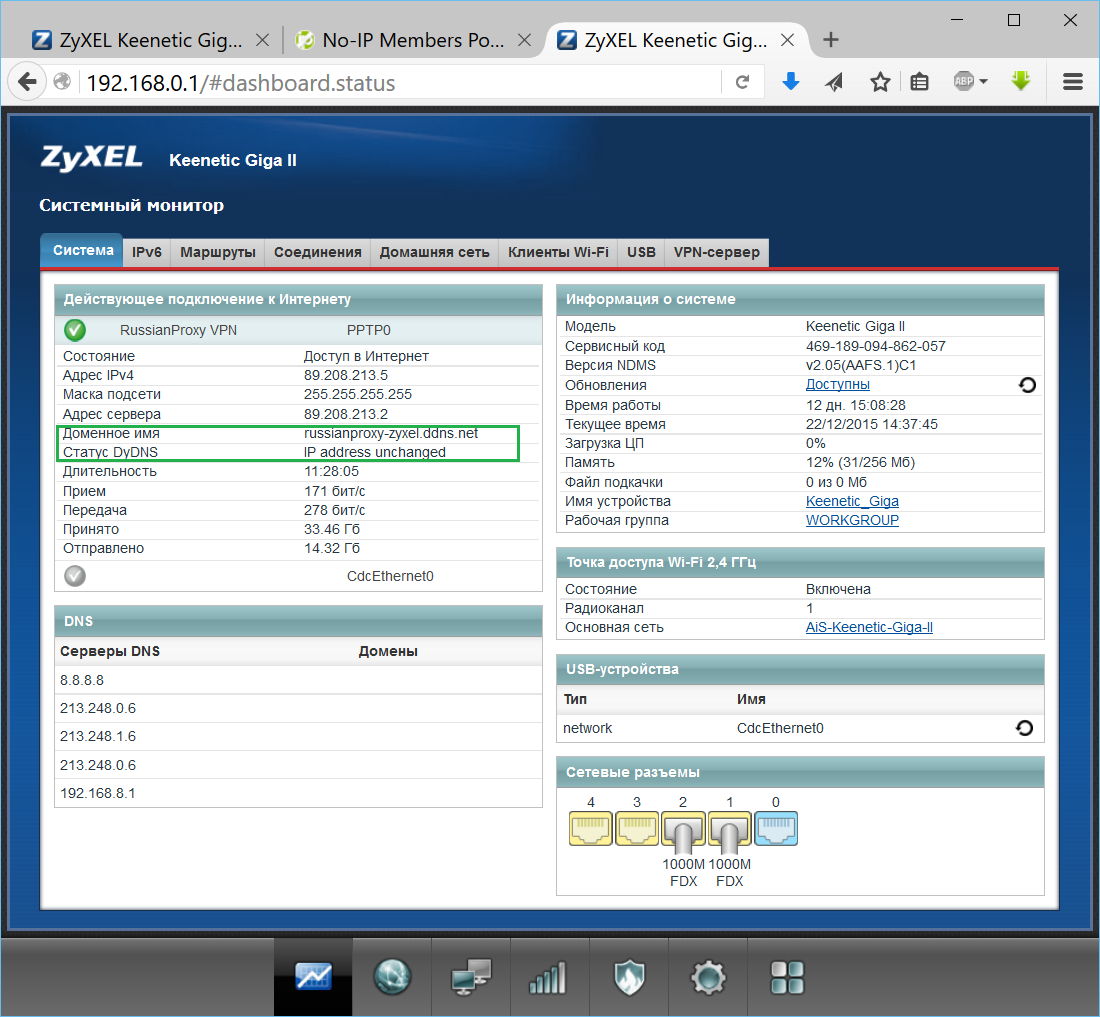Open the System Monitor icon in bottom bar
Screen dimensions: 1100x1017
coord(314,976)
